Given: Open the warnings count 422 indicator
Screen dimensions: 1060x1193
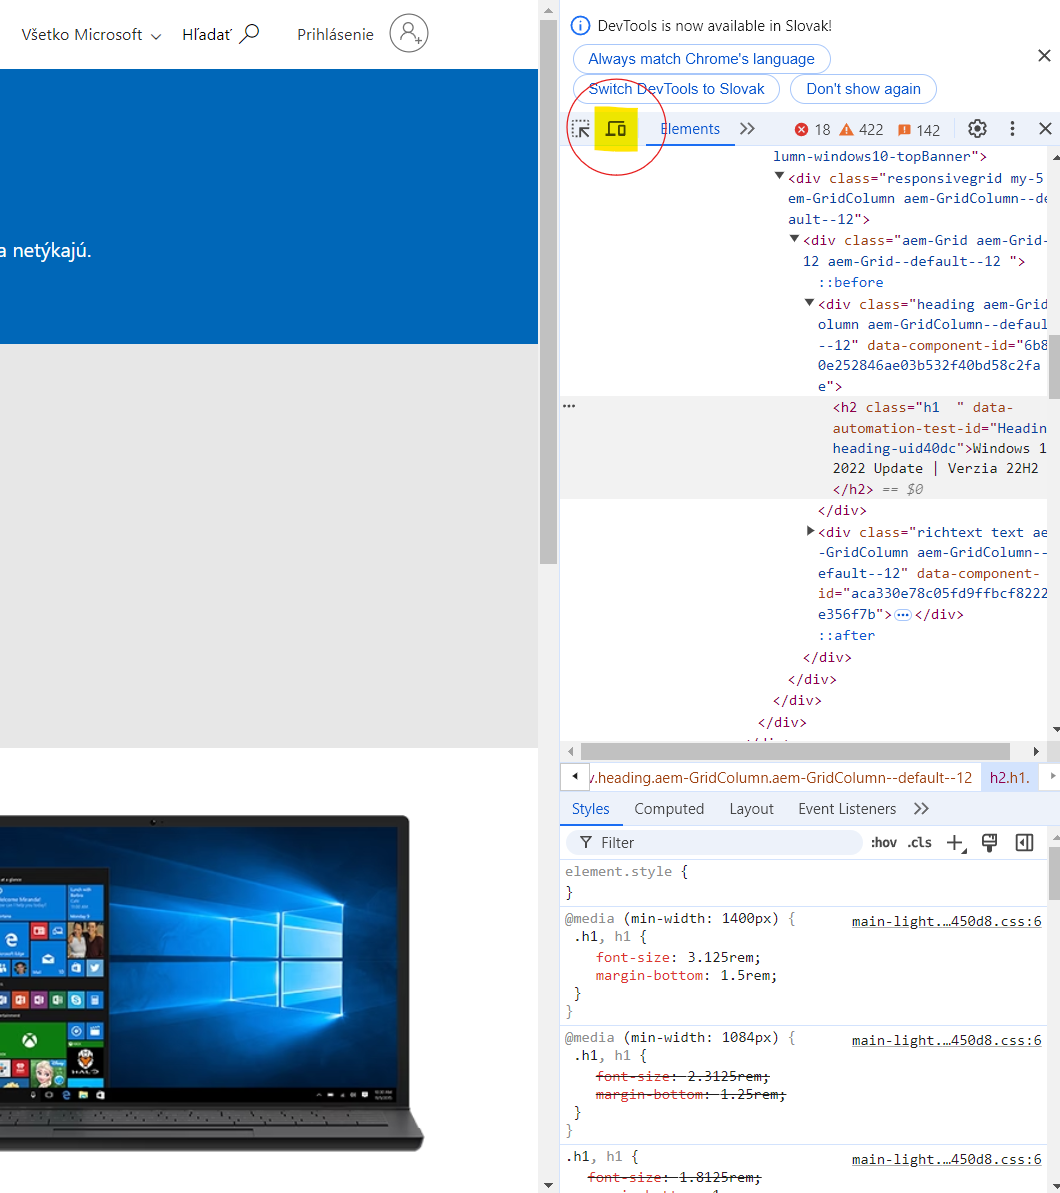Looking at the screenshot, I should 861,130.
